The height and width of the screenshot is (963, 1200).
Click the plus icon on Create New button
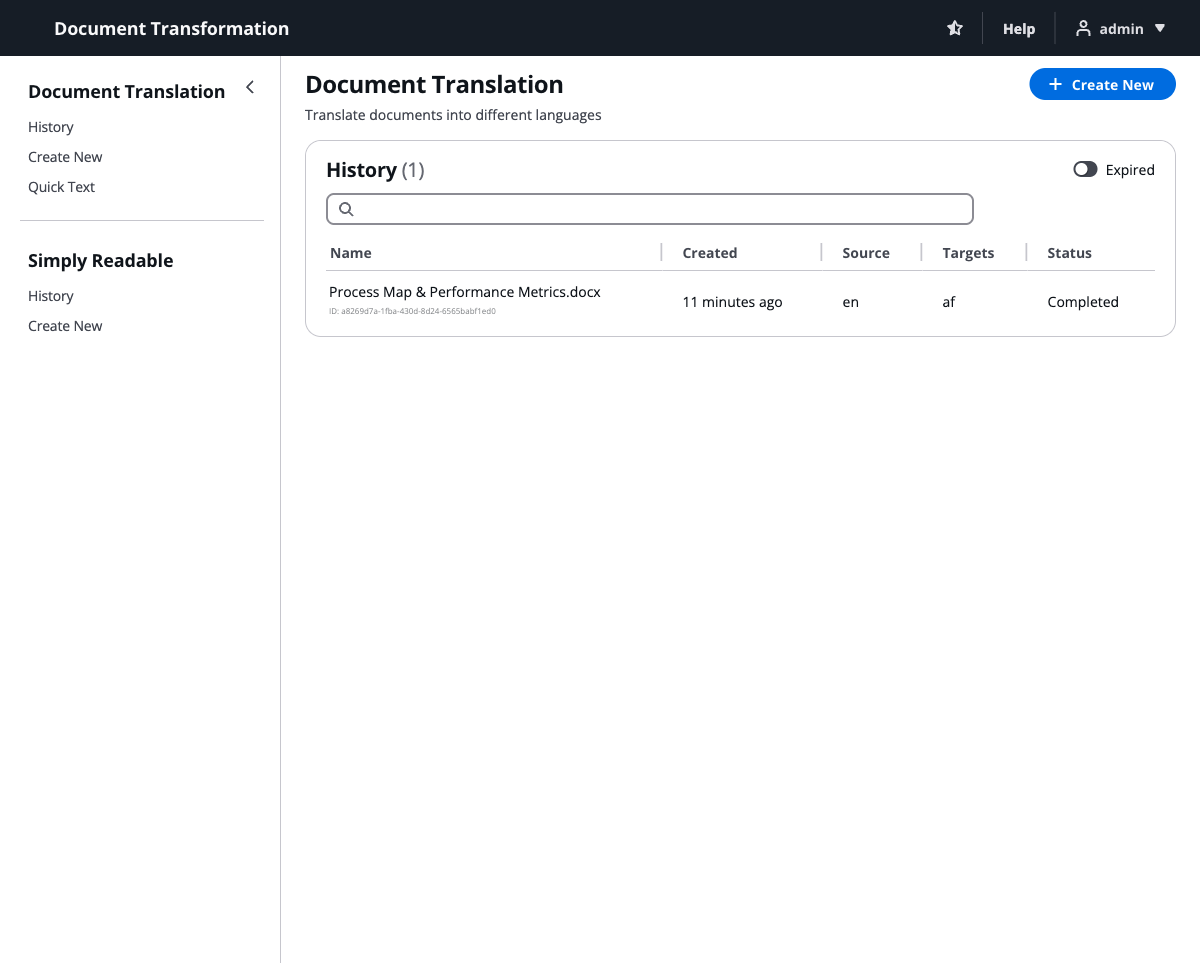click(1055, 84)
